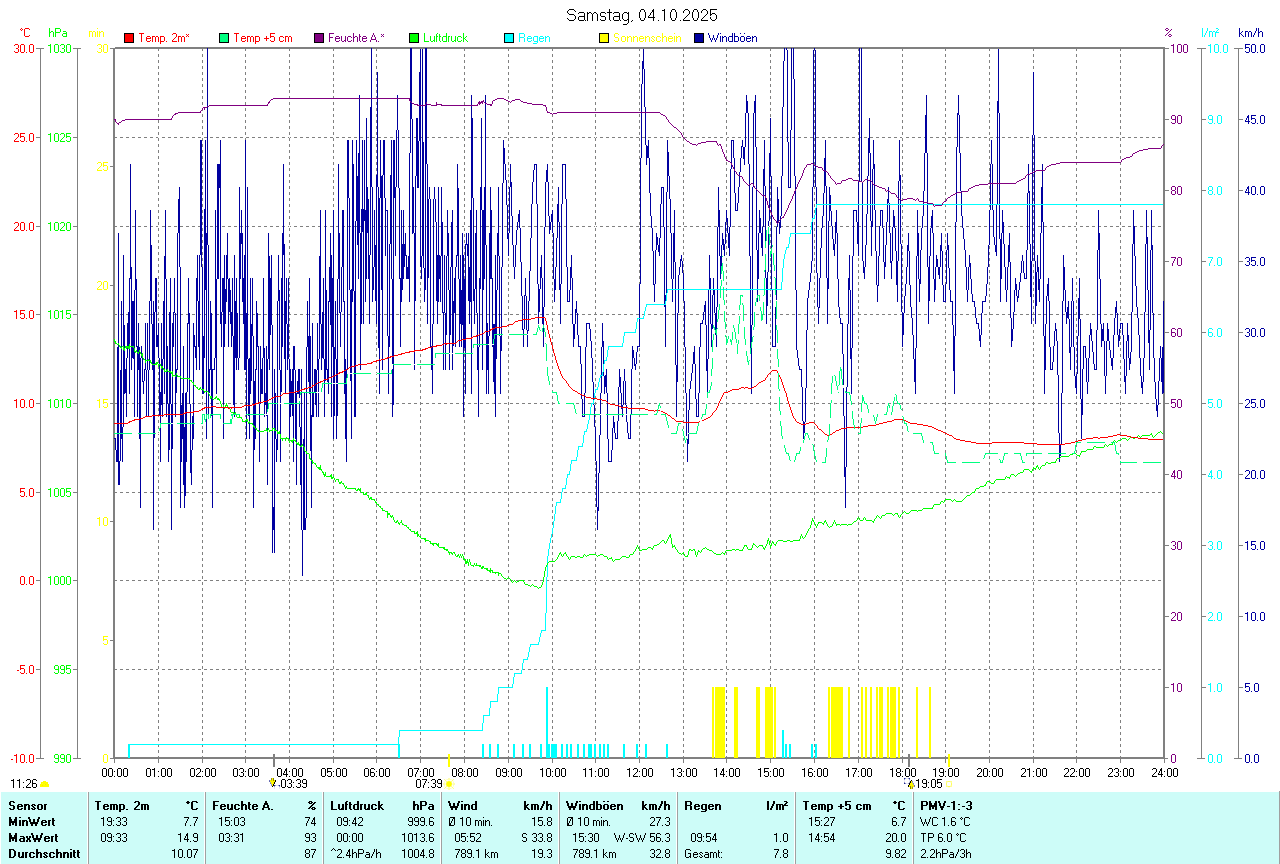Click the yellow Sonnenschein legend square
This screenshot has width=1280, height=864.
pos(604,38)
